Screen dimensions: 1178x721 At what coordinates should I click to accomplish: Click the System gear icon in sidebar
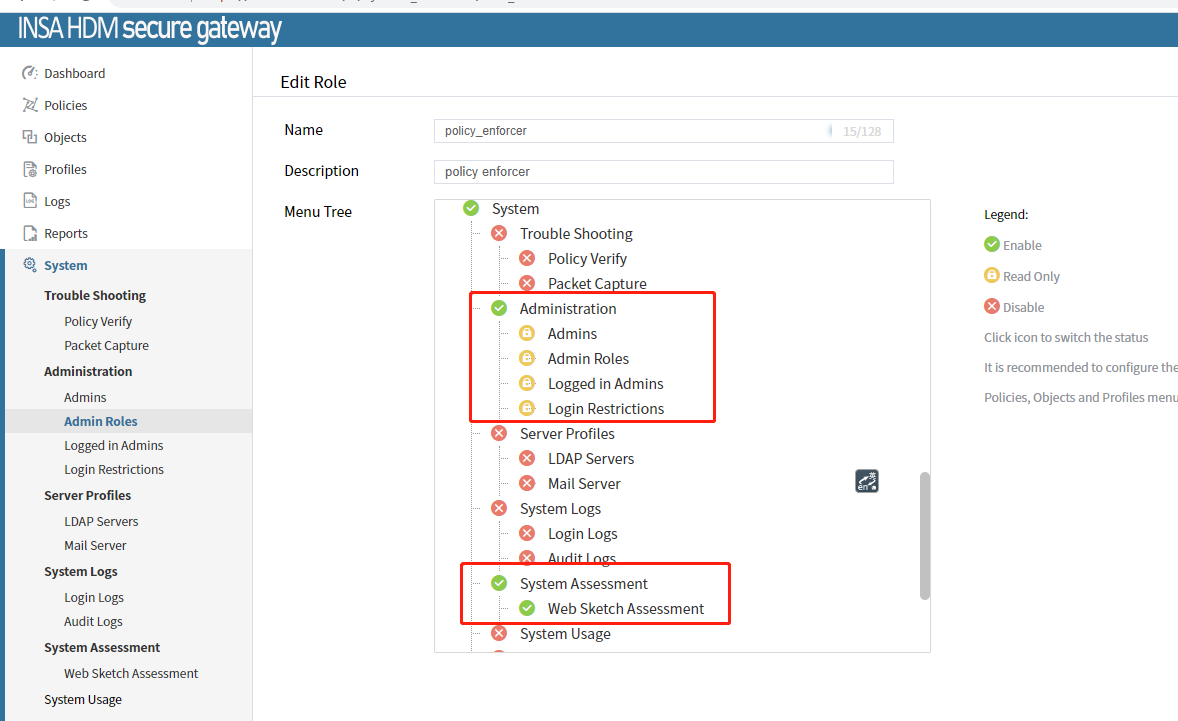coord(30,265)
